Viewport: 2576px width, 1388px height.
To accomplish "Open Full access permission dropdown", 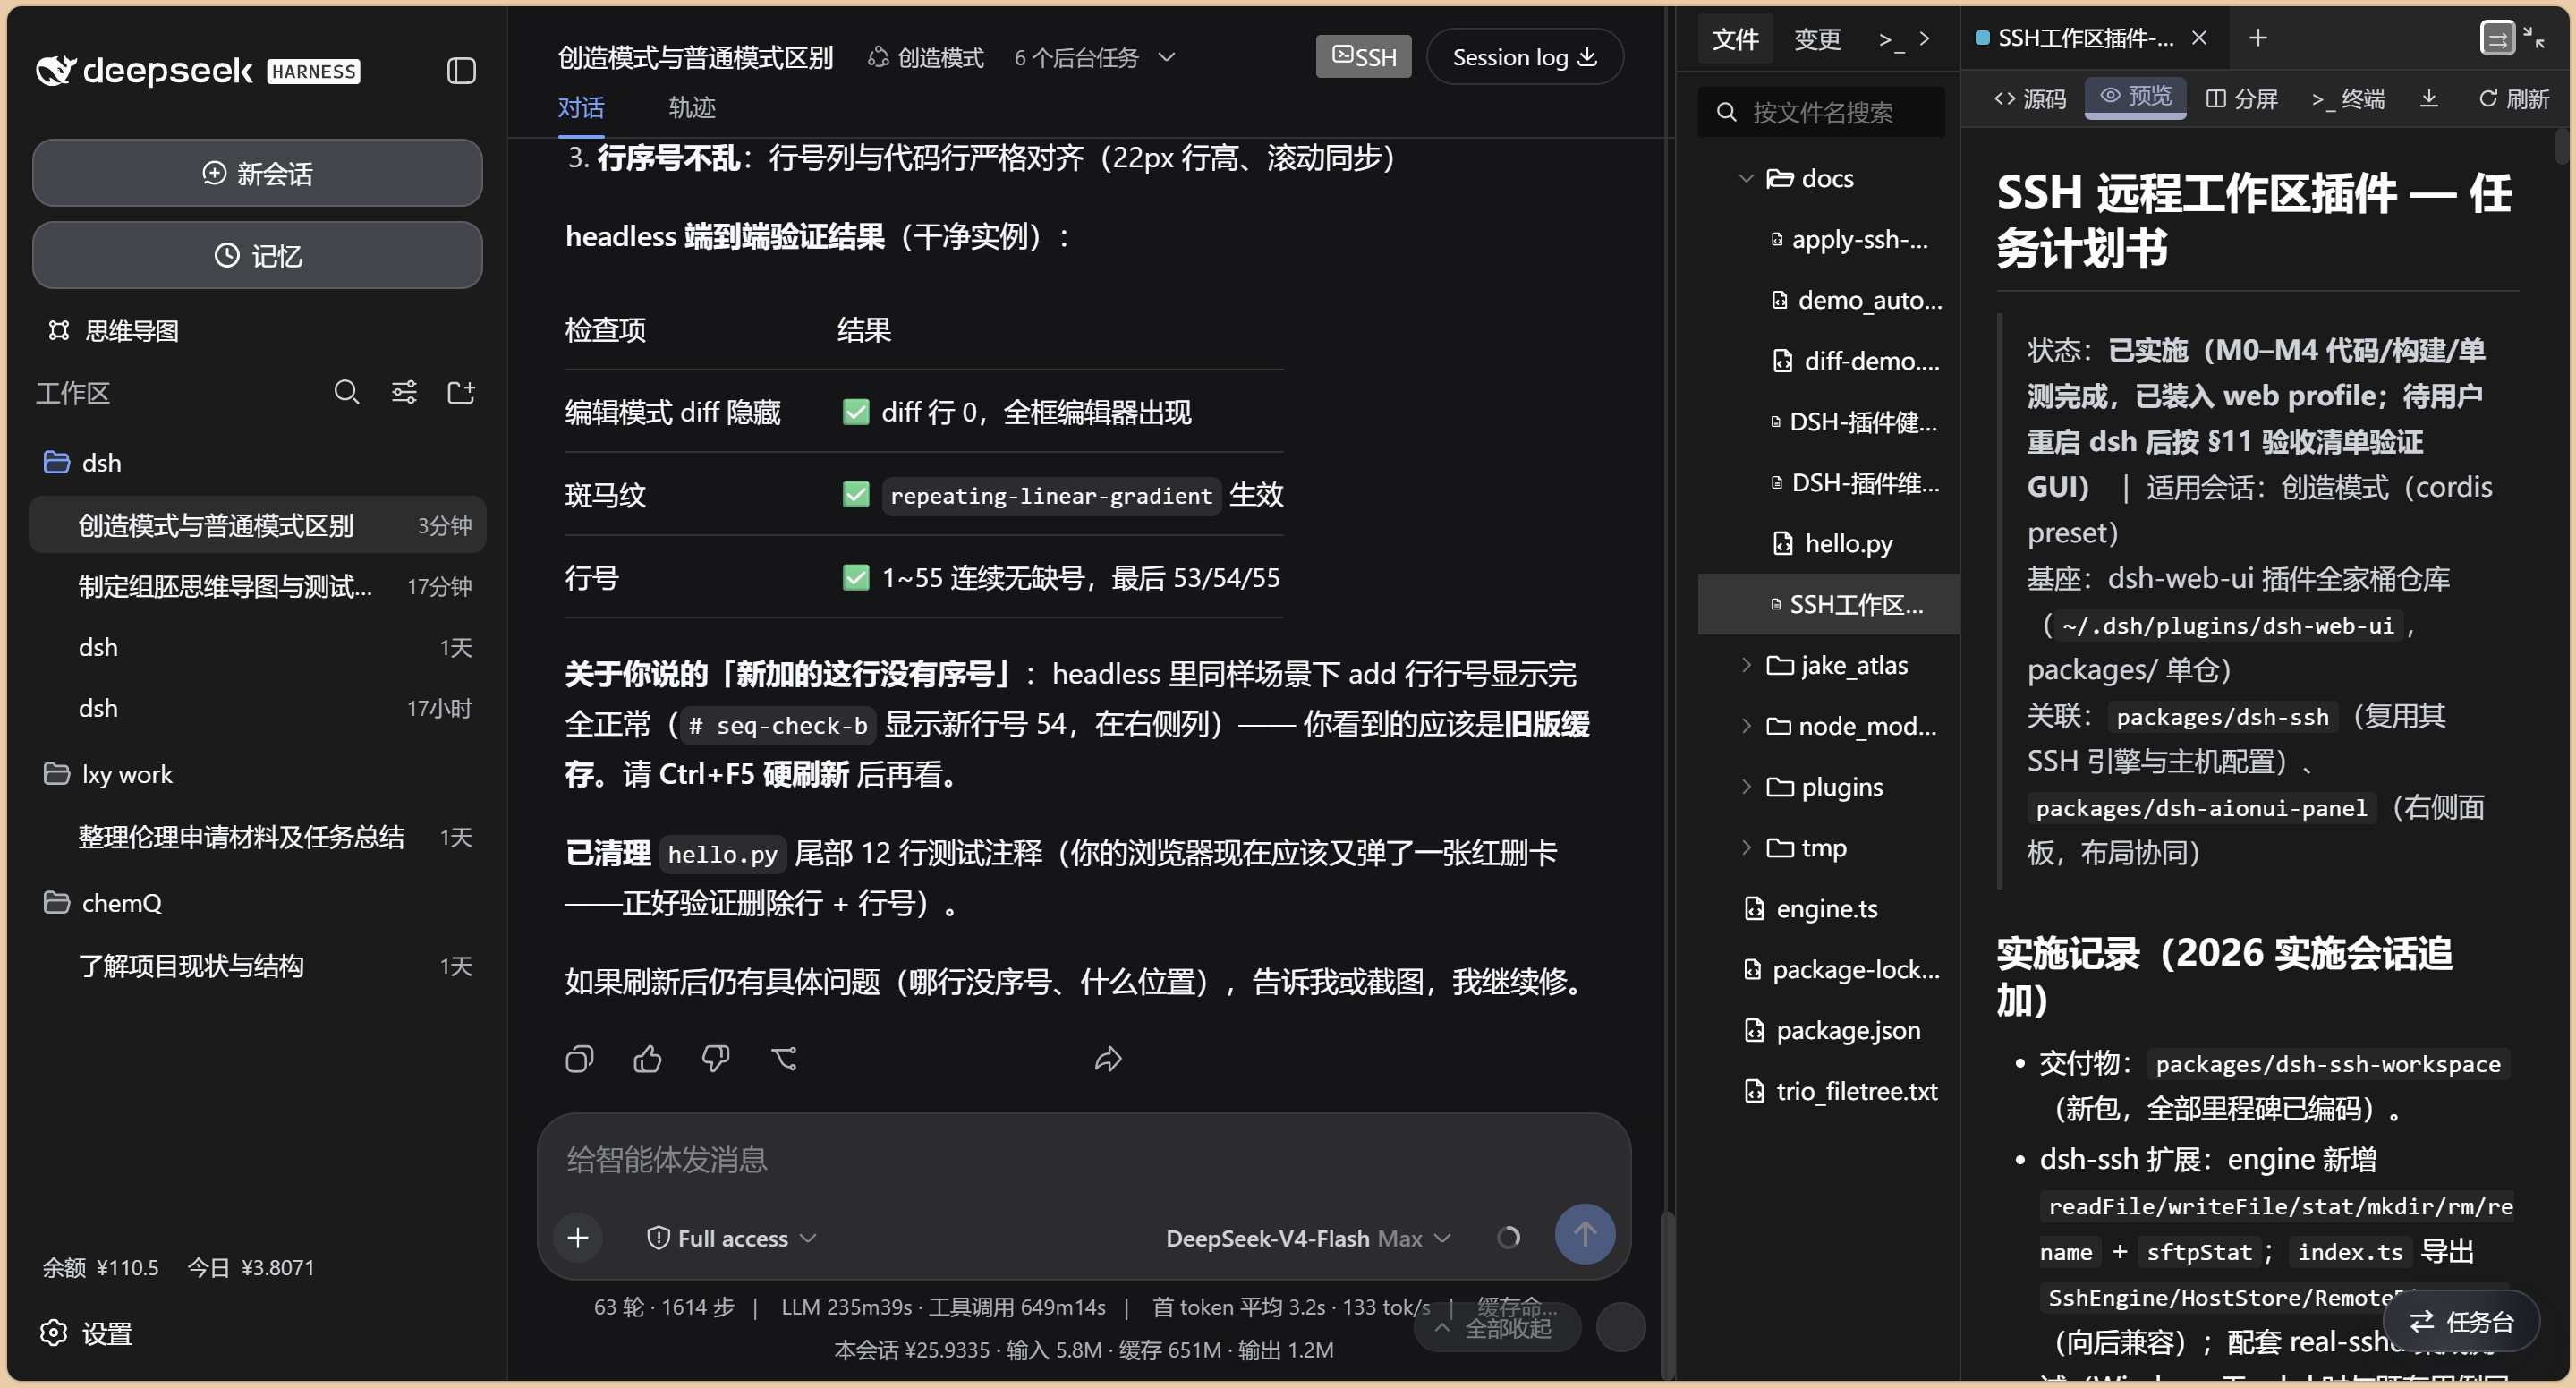I will point(731,1238).
